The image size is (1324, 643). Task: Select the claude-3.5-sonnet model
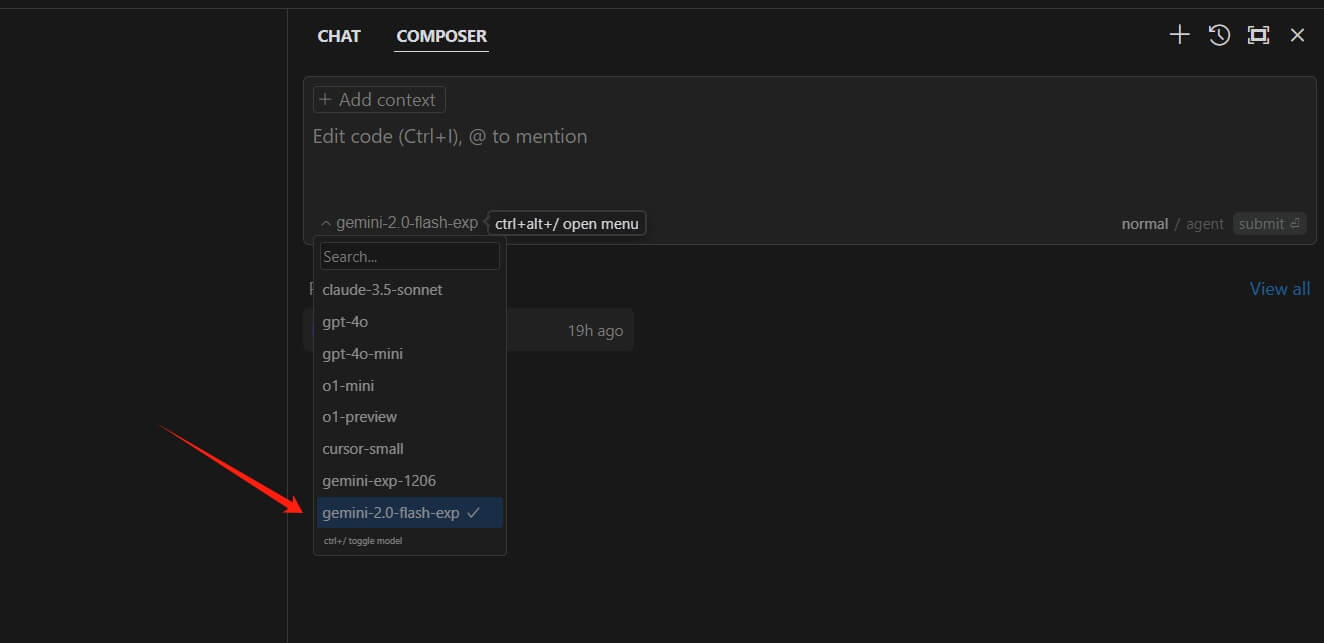[382, 289]
